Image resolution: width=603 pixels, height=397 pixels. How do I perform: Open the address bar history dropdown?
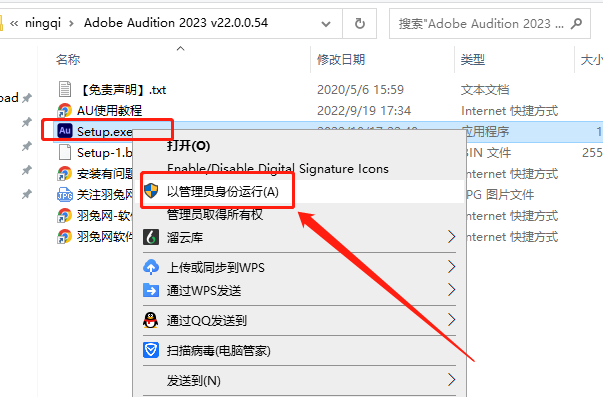tap(326, 24)
